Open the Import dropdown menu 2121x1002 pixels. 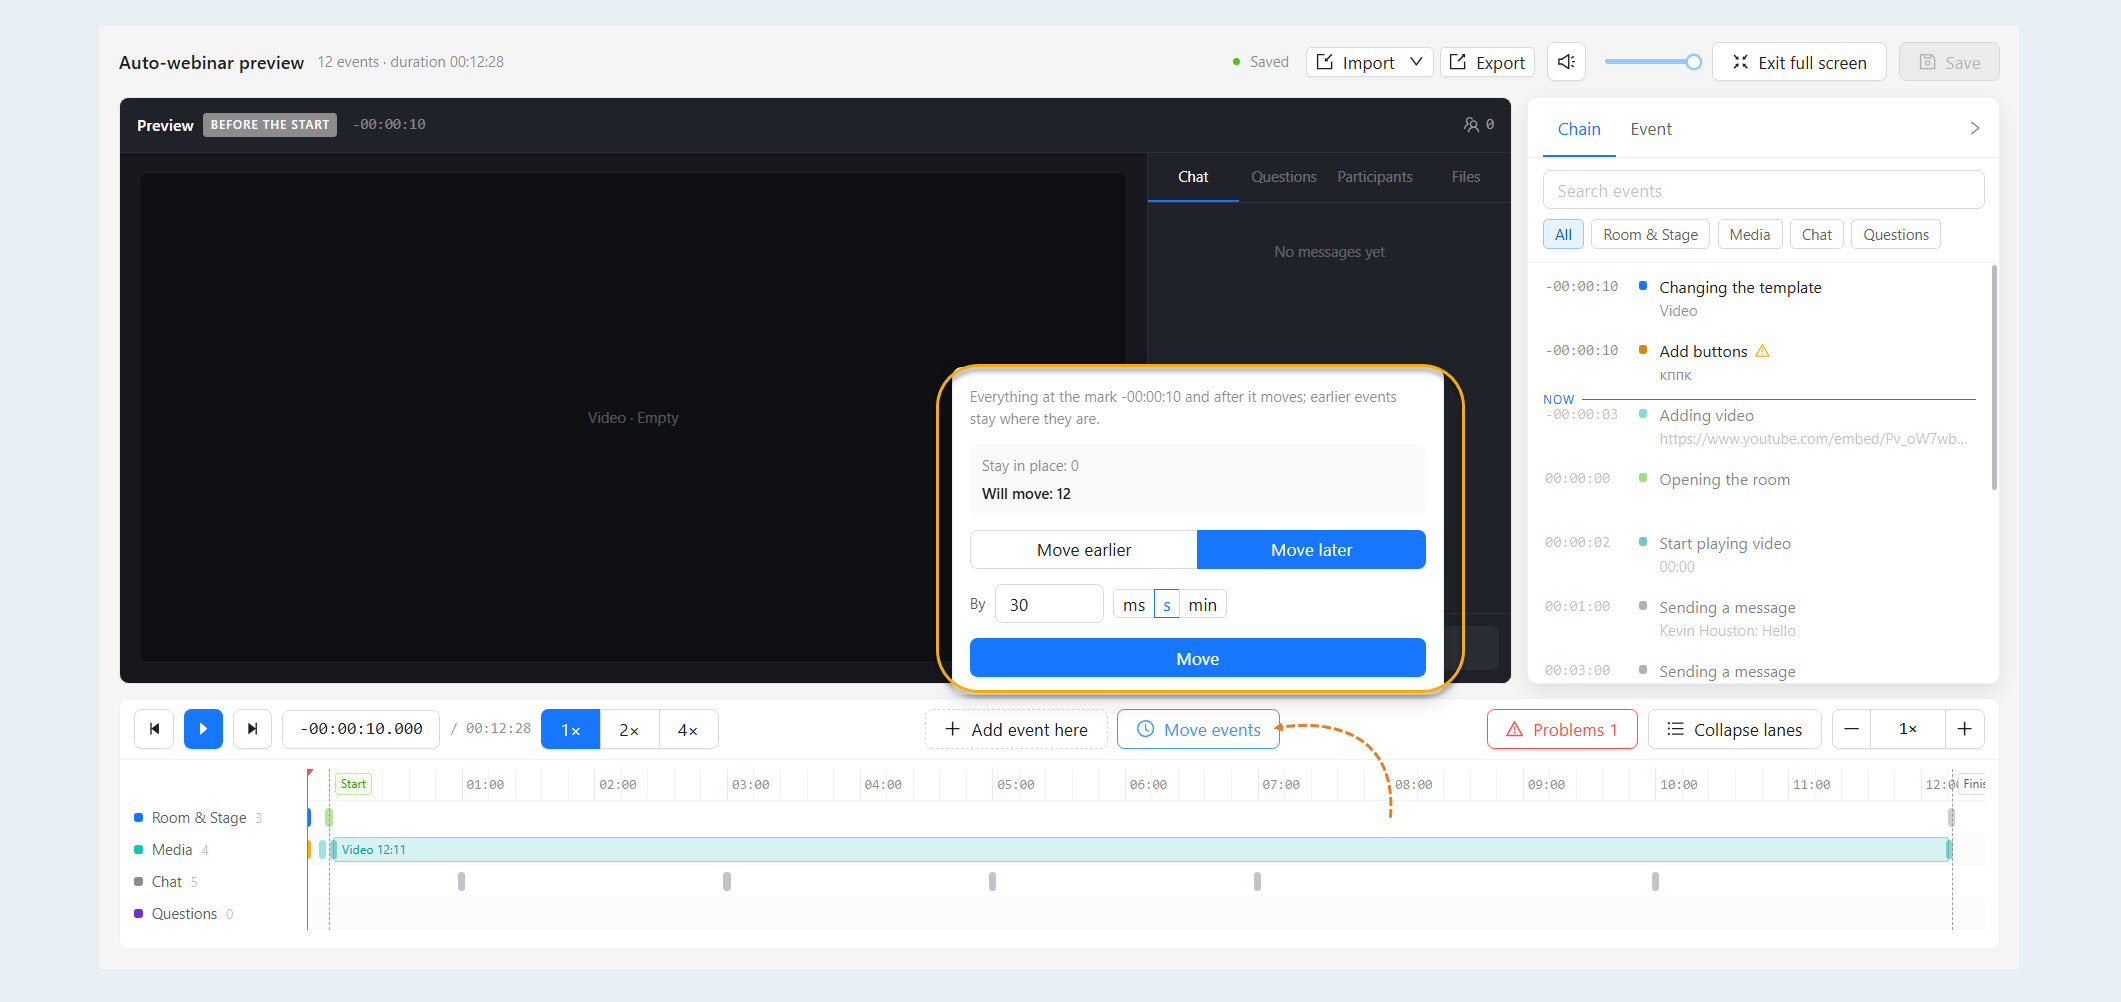(x=1369, y=62)
